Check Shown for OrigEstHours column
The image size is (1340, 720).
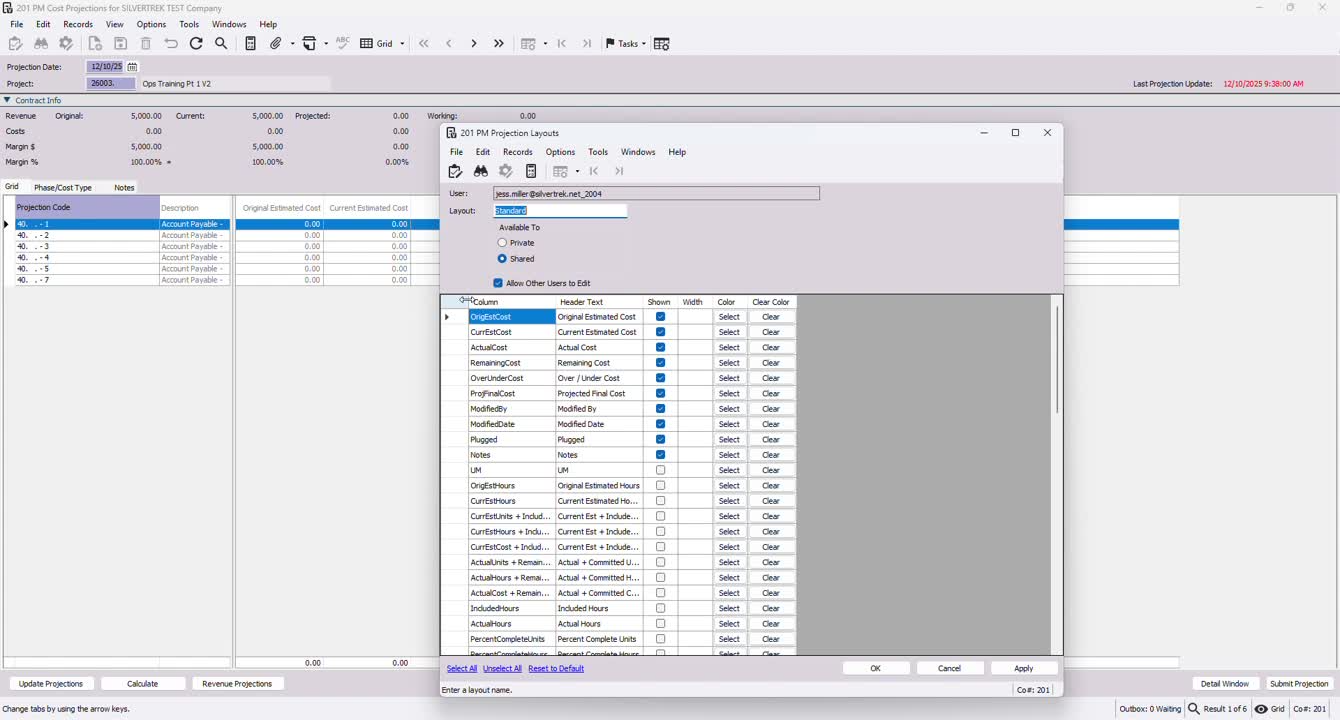(x=660, y=486)
